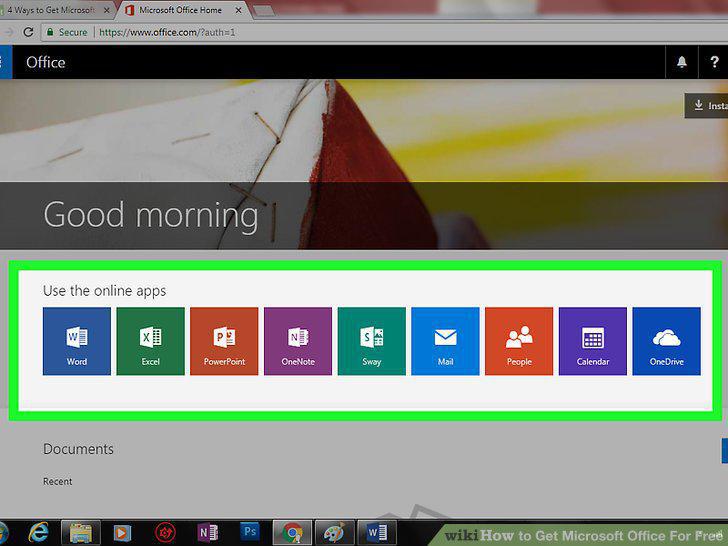
Task: Close the 4 Ways to Get Microsoft tab
Action: pyautogui.click(x=106, y=10)
